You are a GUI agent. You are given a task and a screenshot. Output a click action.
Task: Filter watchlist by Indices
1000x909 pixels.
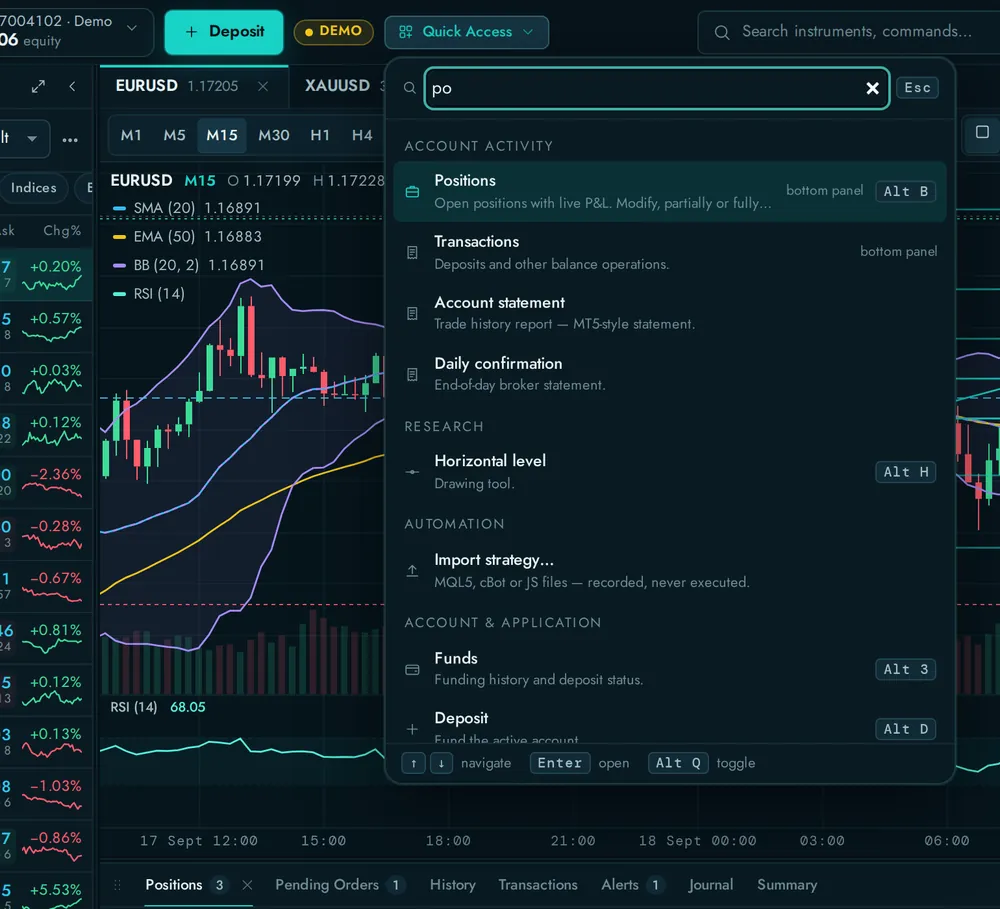click(x=34, y=188)
